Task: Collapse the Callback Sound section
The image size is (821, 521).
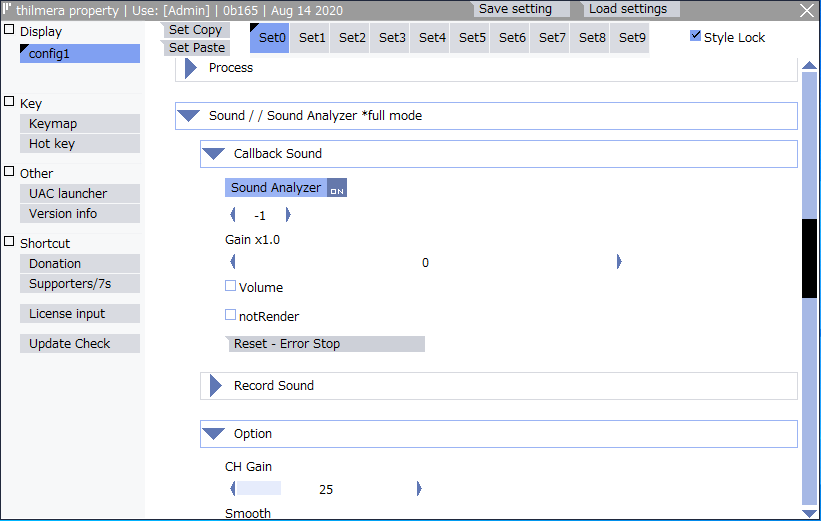Action: point(214,154)
